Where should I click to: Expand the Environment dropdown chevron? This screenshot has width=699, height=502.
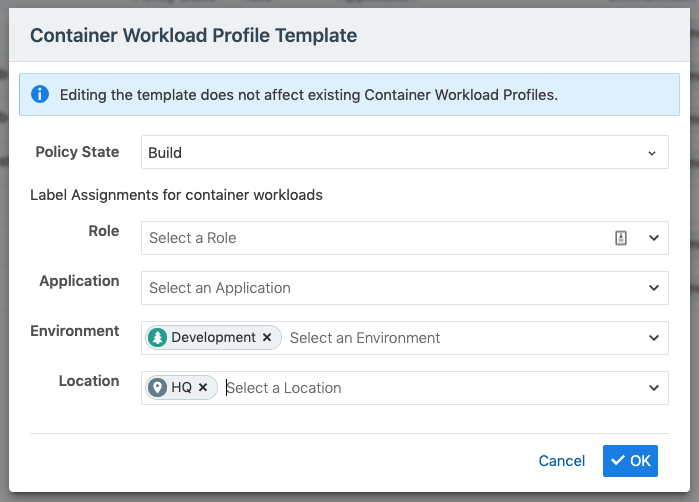[x=654, y=338]
